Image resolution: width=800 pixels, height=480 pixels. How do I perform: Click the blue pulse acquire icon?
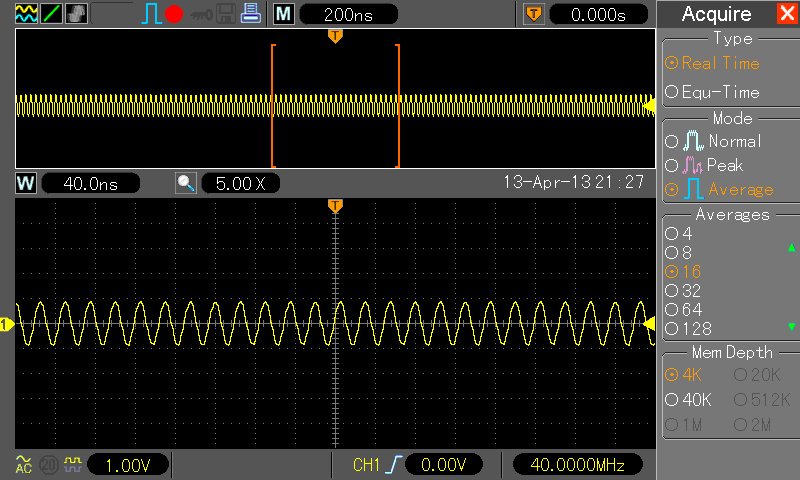coord(151,14)
